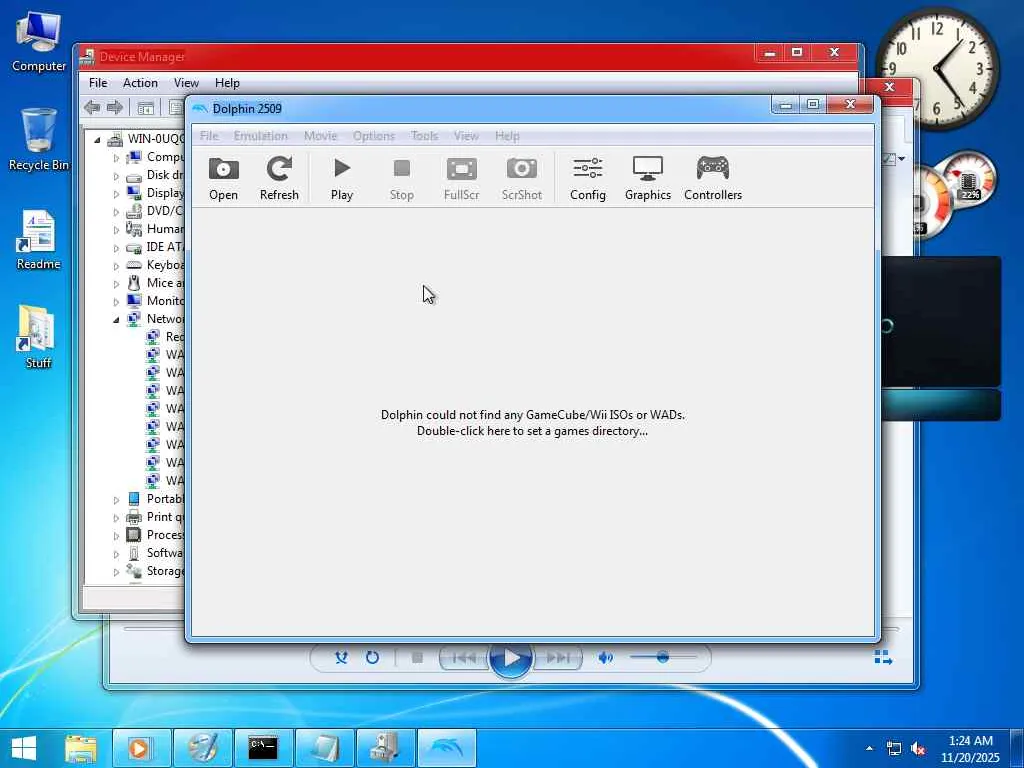
Task: Select the Readme desktop shortcut
Action: coord(39,240)
